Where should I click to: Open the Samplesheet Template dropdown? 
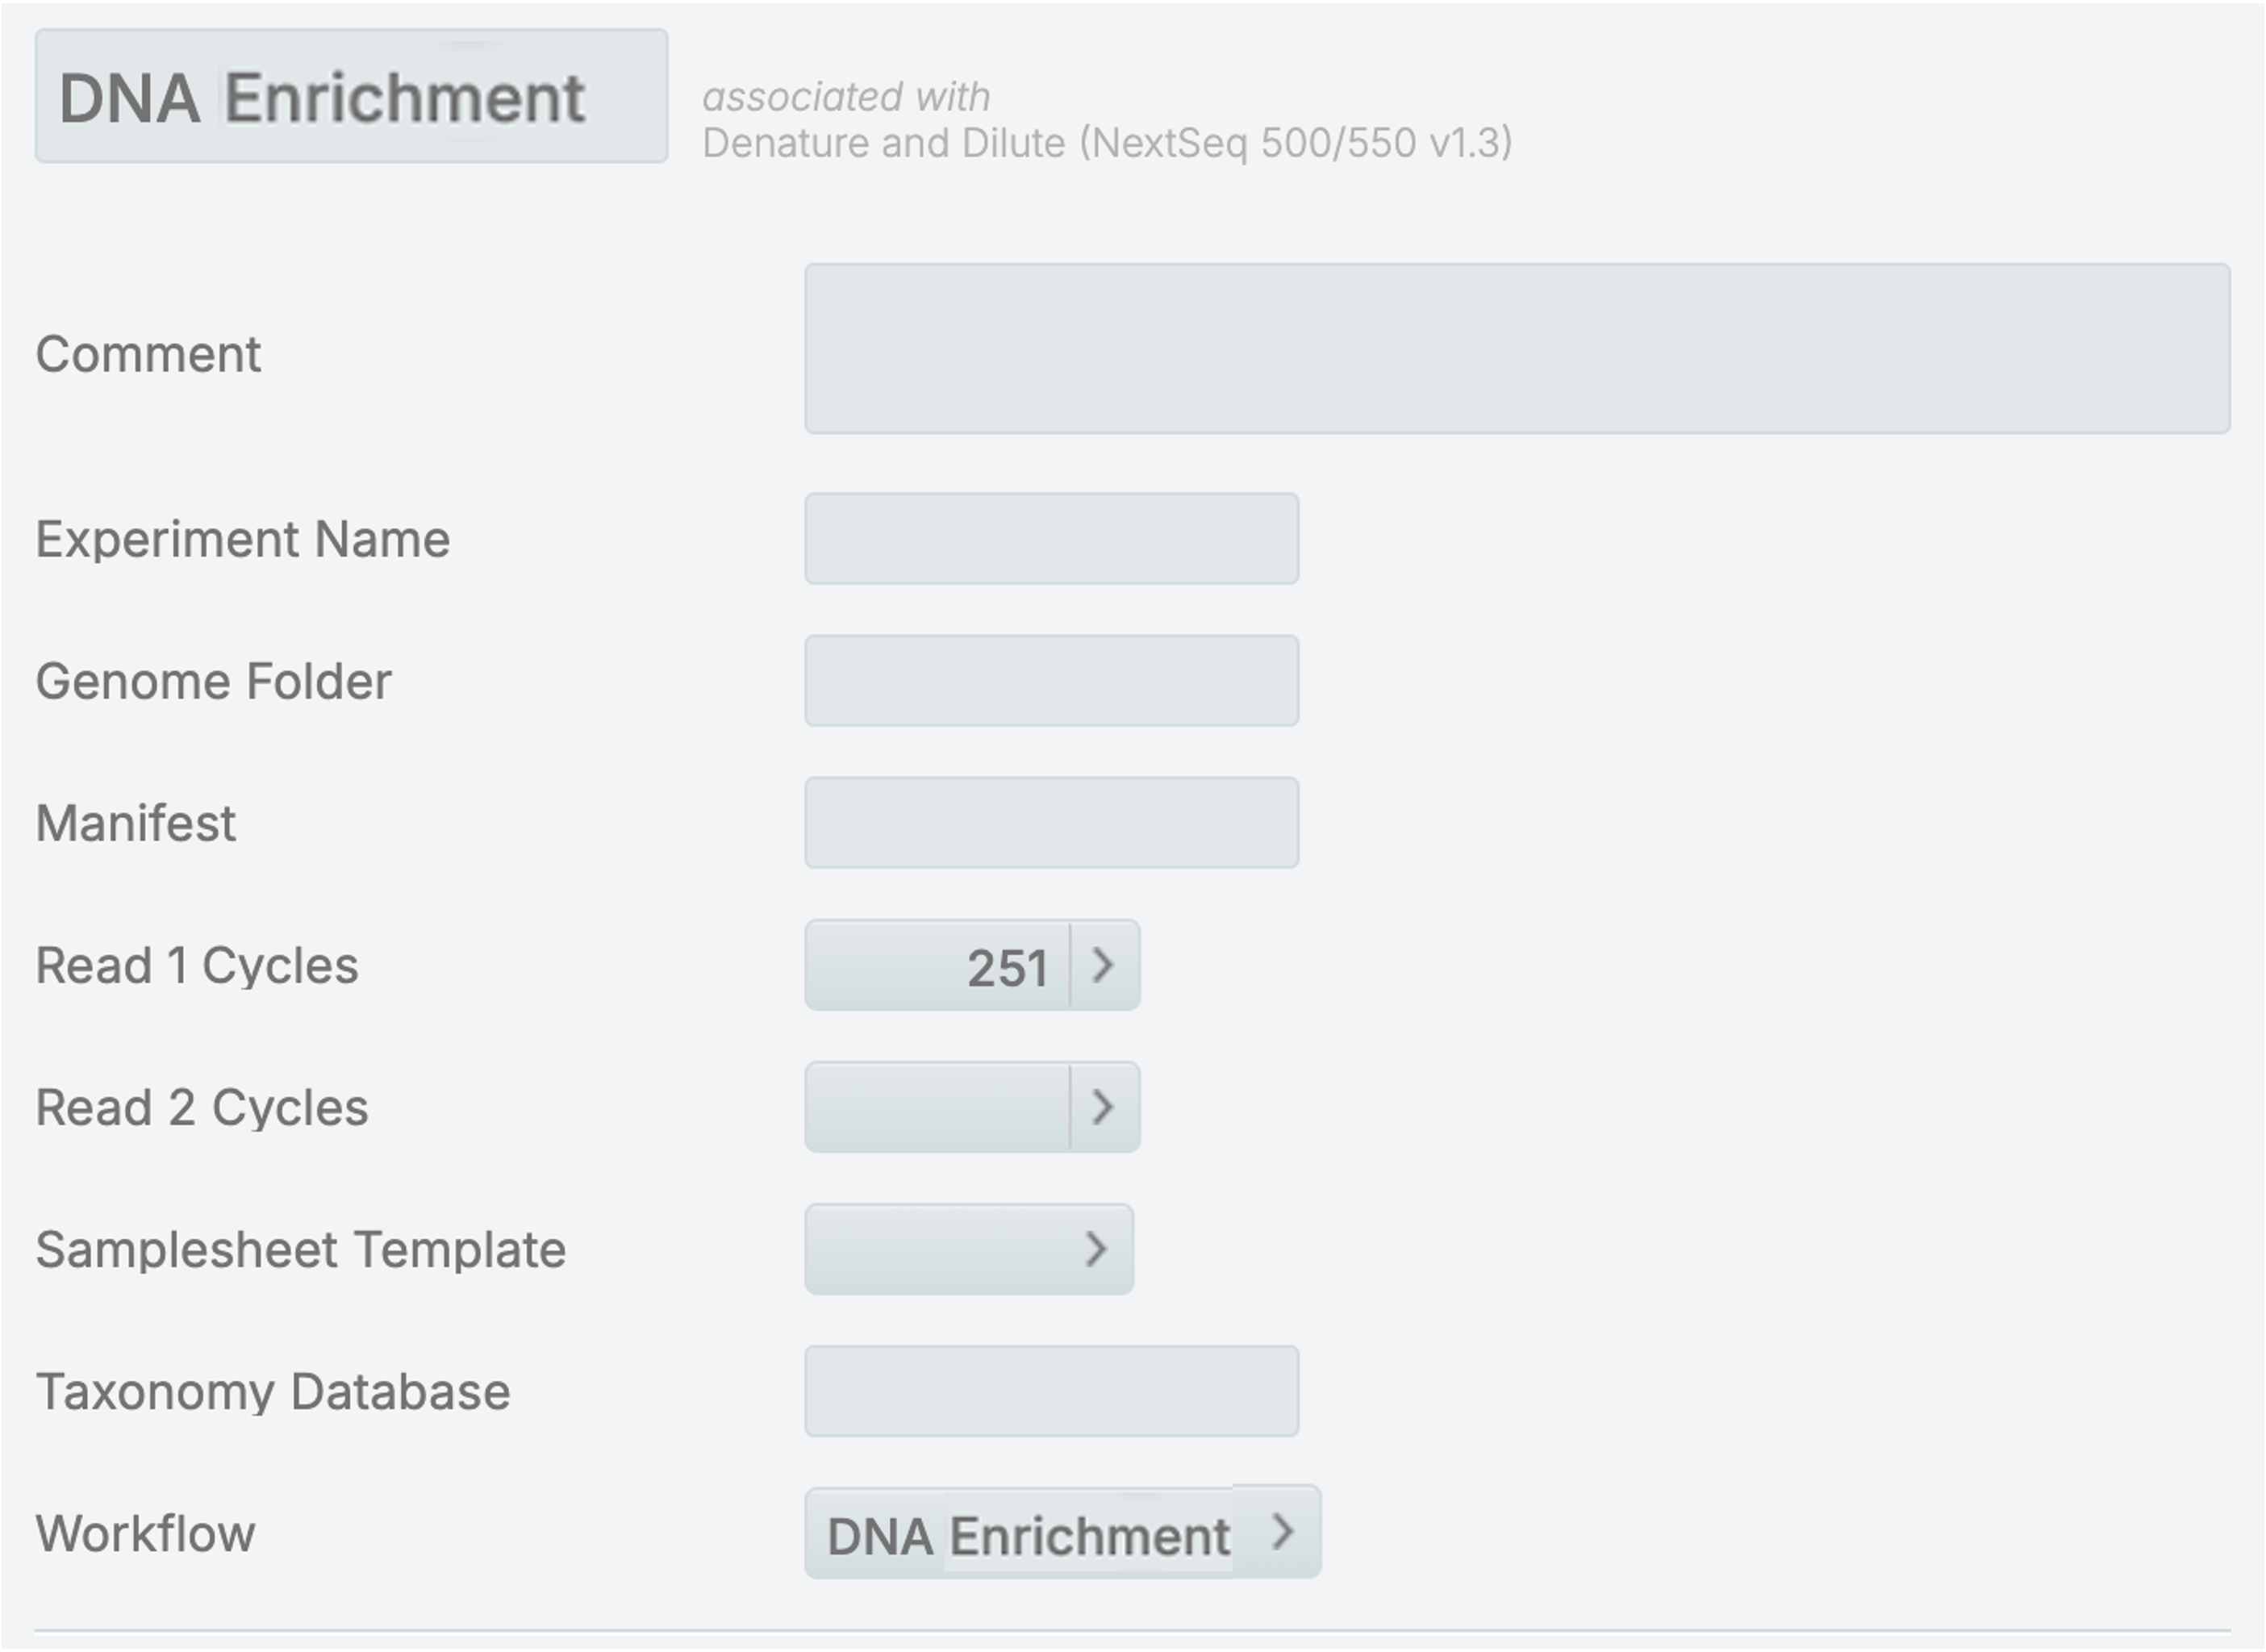(x=968, y=1249)
